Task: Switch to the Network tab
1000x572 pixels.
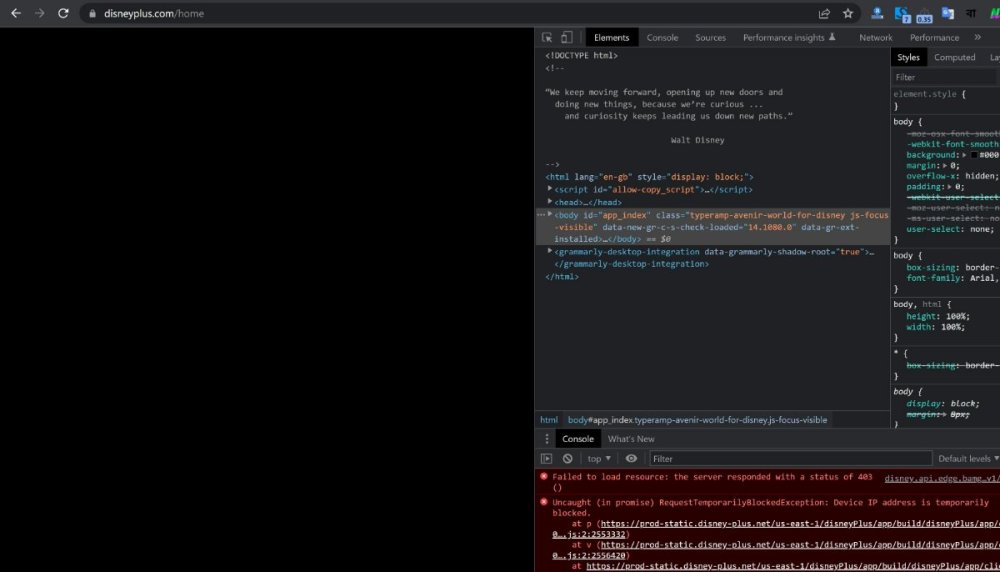Action: (x=876, y=38)
